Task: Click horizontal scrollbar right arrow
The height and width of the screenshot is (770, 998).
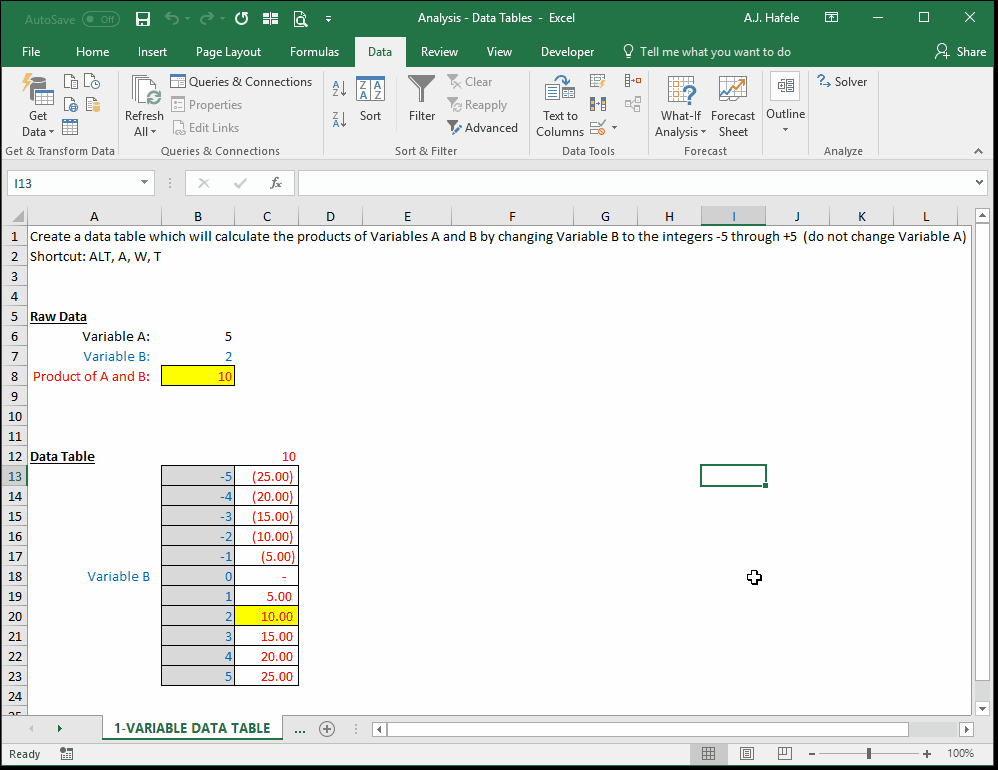Action: [x=966, y=729]
